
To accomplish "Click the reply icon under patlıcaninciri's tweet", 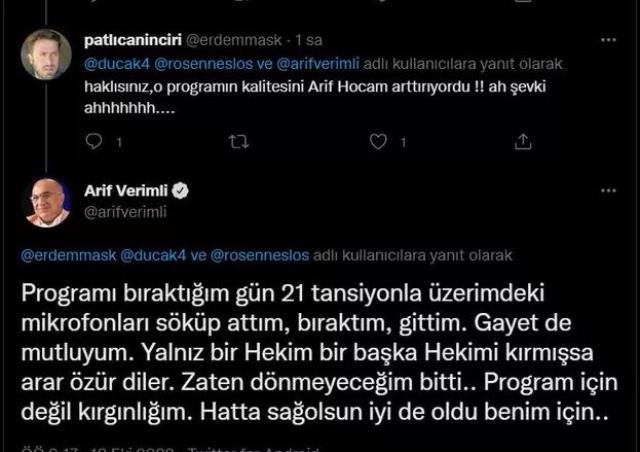I will coord(95,144).
